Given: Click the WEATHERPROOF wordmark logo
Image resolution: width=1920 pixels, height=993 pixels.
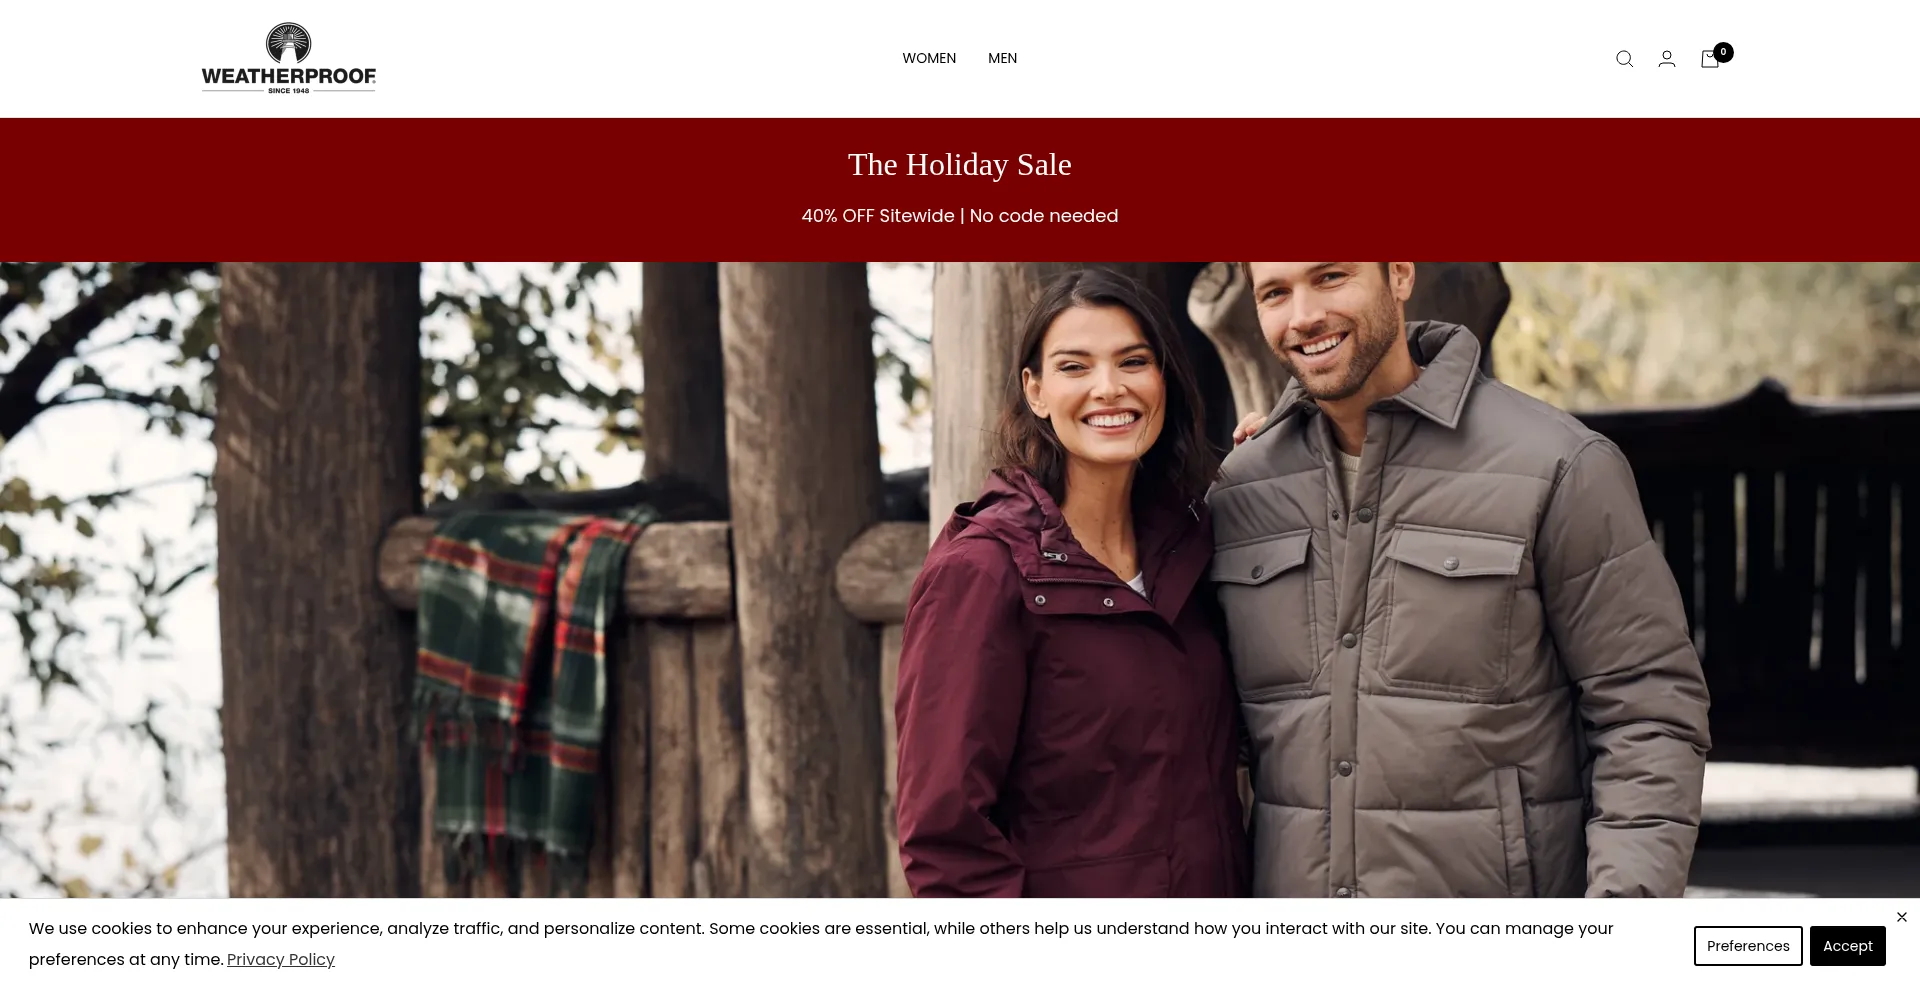Looking at the screenshot, I should (289, 76).
